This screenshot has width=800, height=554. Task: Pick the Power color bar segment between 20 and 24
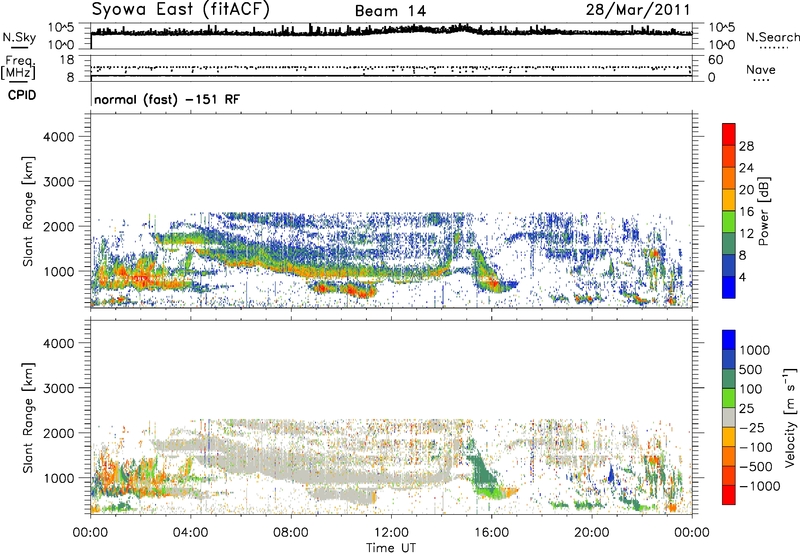pos(729,178)
